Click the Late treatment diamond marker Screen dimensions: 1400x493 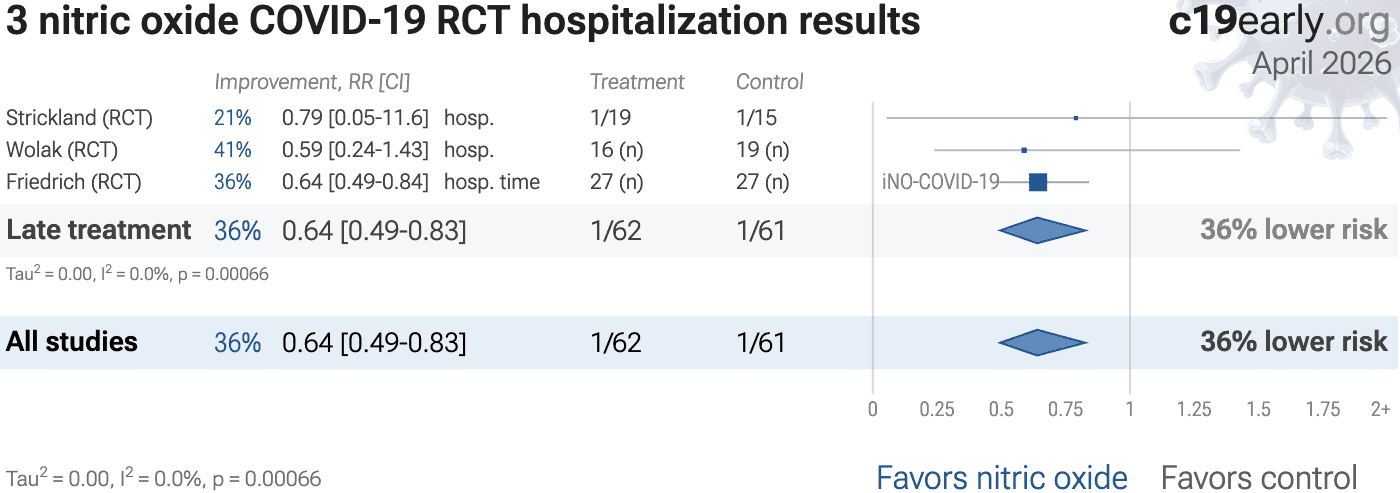pyautogui.click(x=1042, y=230)
